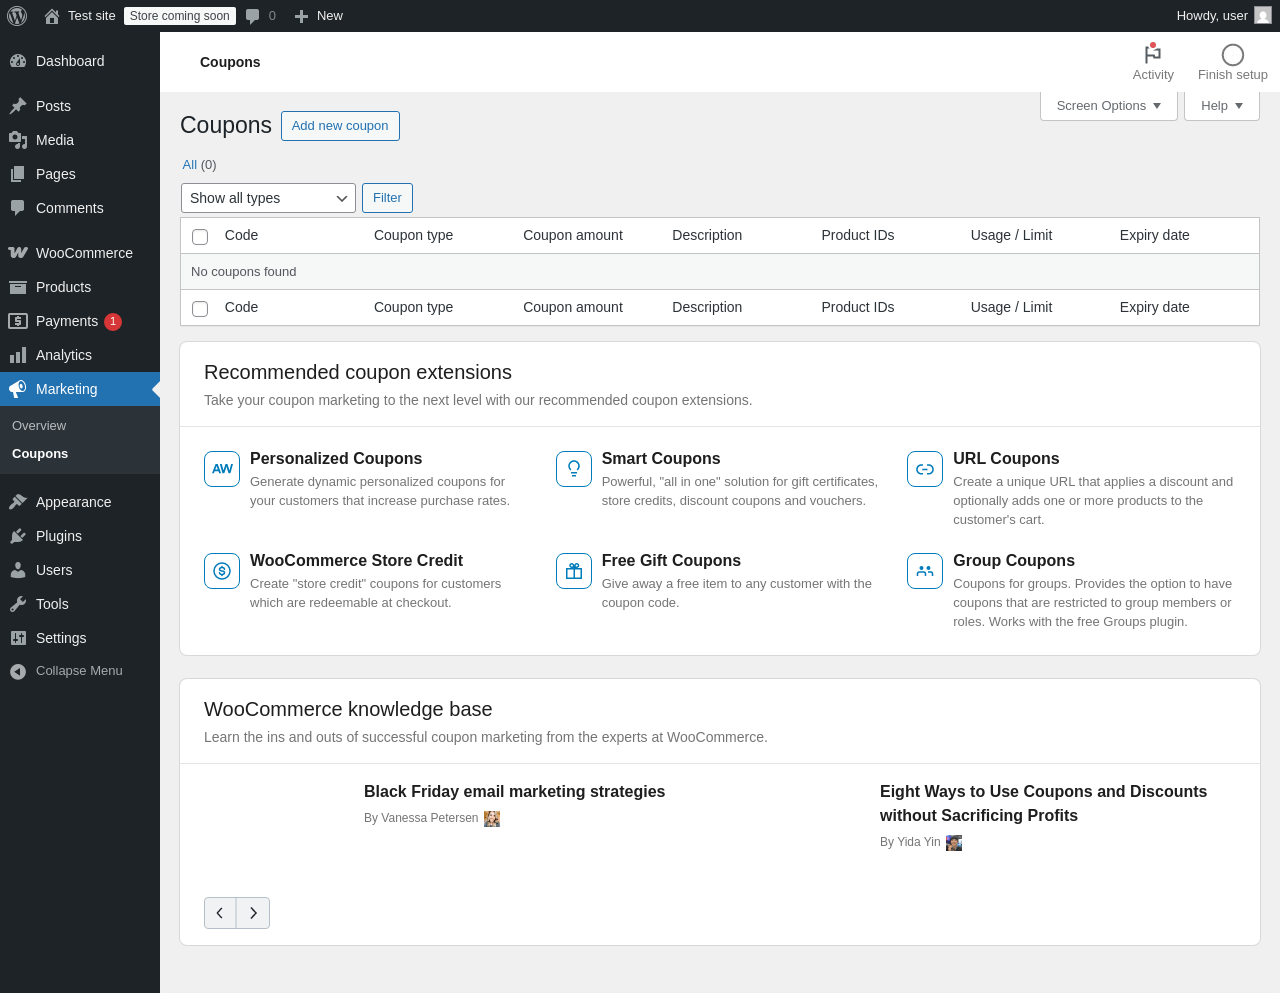Click the Smart Coupons lightbulb icon

(574, 469)
